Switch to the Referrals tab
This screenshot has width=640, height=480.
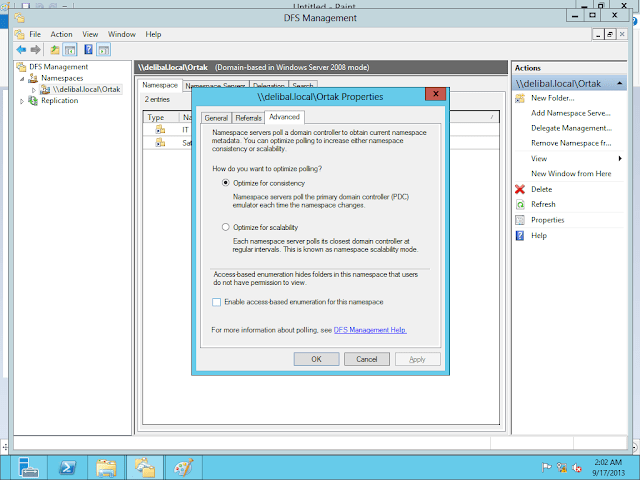pos(248,117)
